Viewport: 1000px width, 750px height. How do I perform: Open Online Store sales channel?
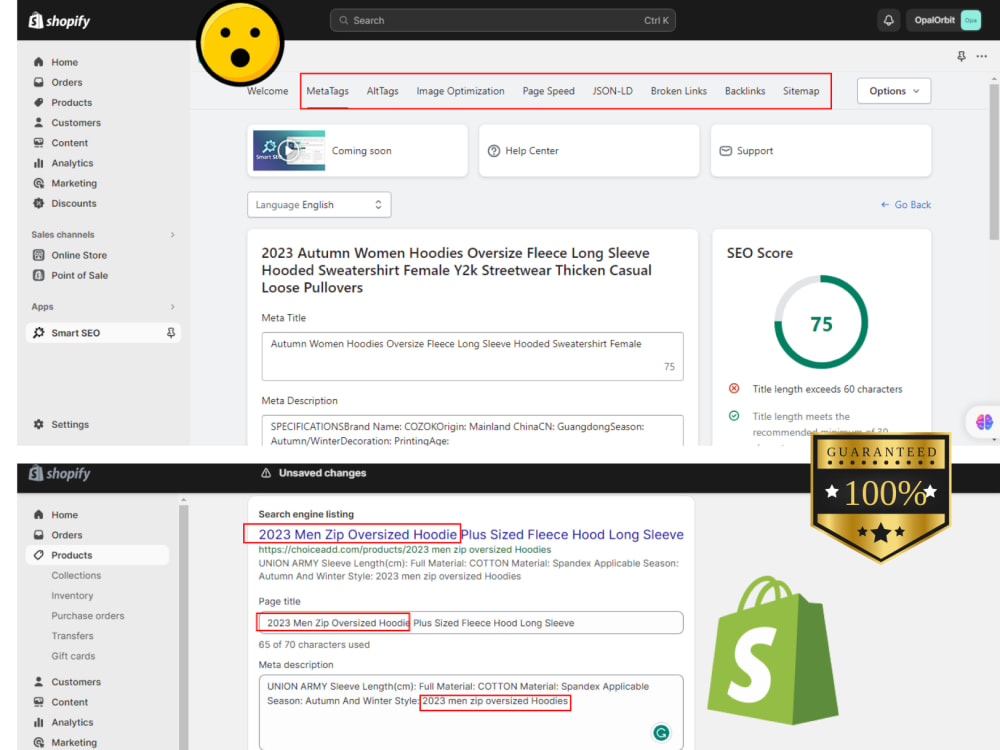(78, 255)
